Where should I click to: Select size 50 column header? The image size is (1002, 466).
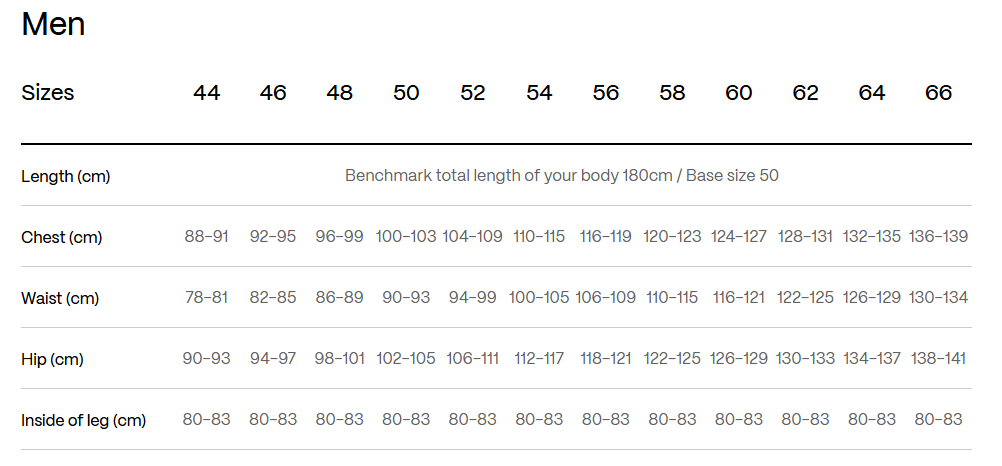click(406, 93)
